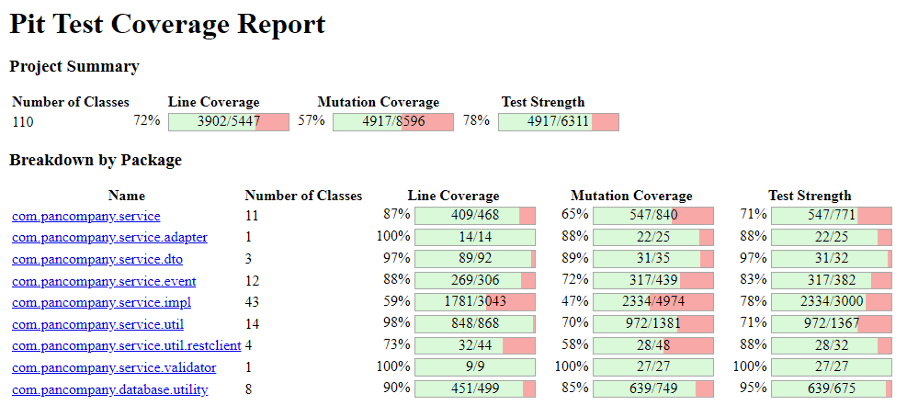Viewport: 908px width, 406px height.
Task: Click the '47%' mutation coverage for service.impl
Action: (x=575, y=301)
